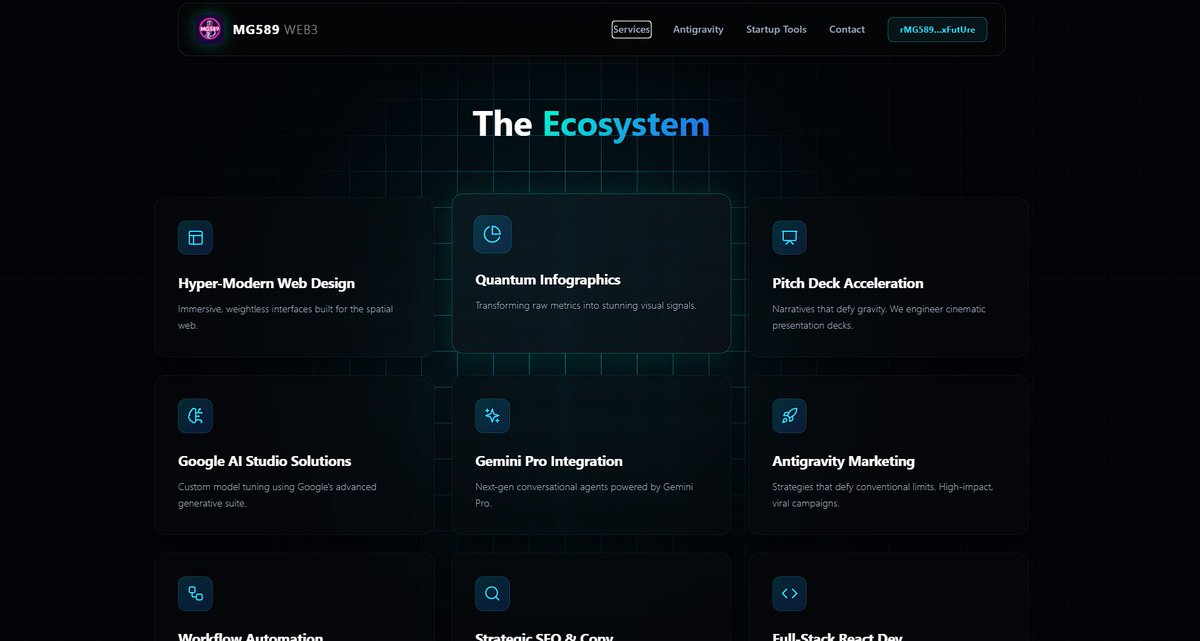1200x641 pixels.
Task: Click 'Transforming raw metrics' description text
Action: (x=585, y=306)
